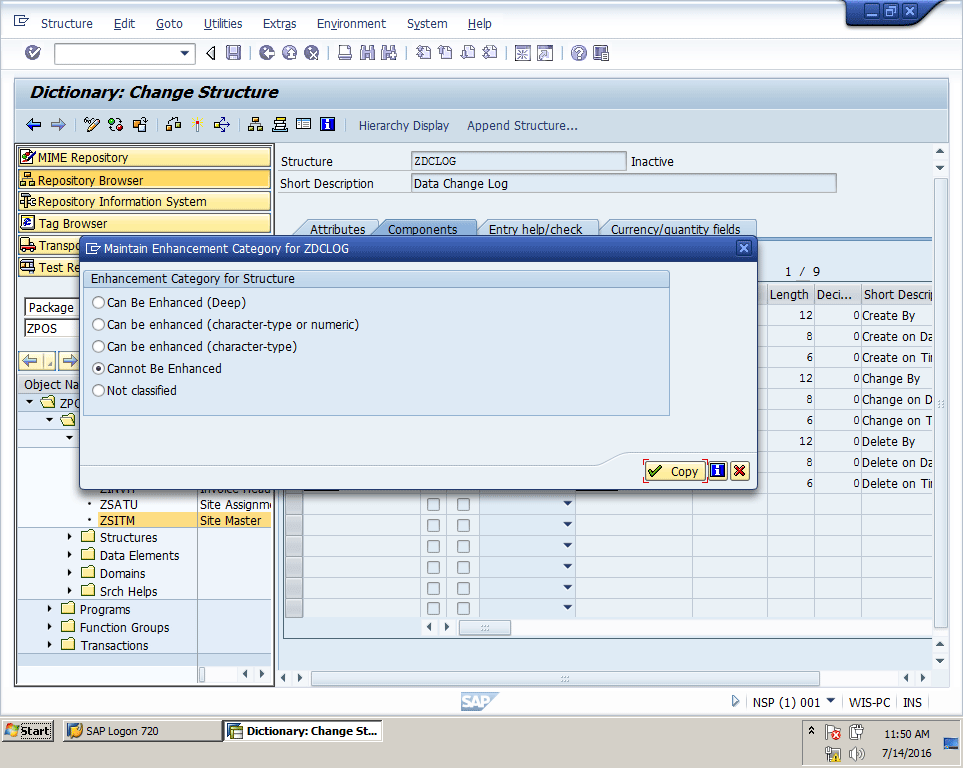Open the Utilities menu
Viewport: 963px width, 768px height.
pos(222,23)
